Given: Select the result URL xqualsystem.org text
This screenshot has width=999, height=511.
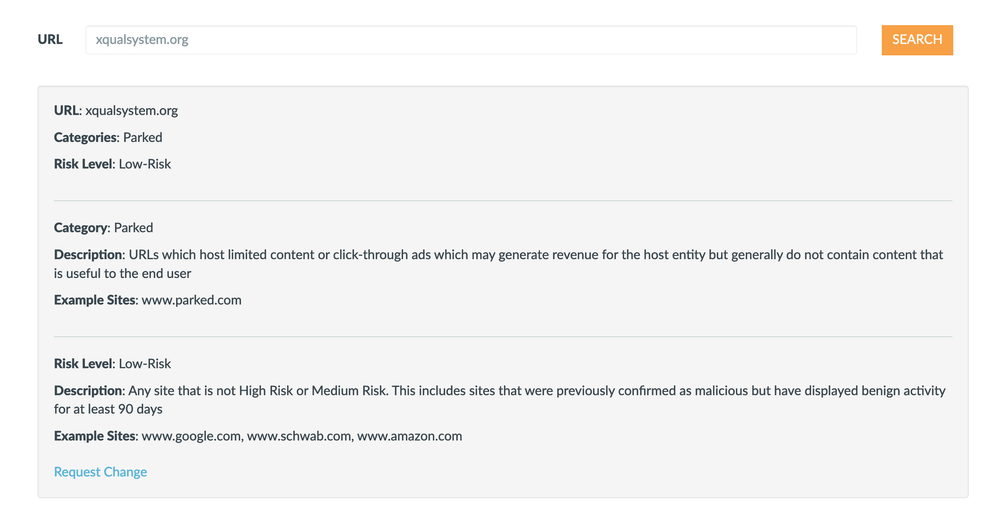Looking at the screenshot, I should tap(131, 111).
